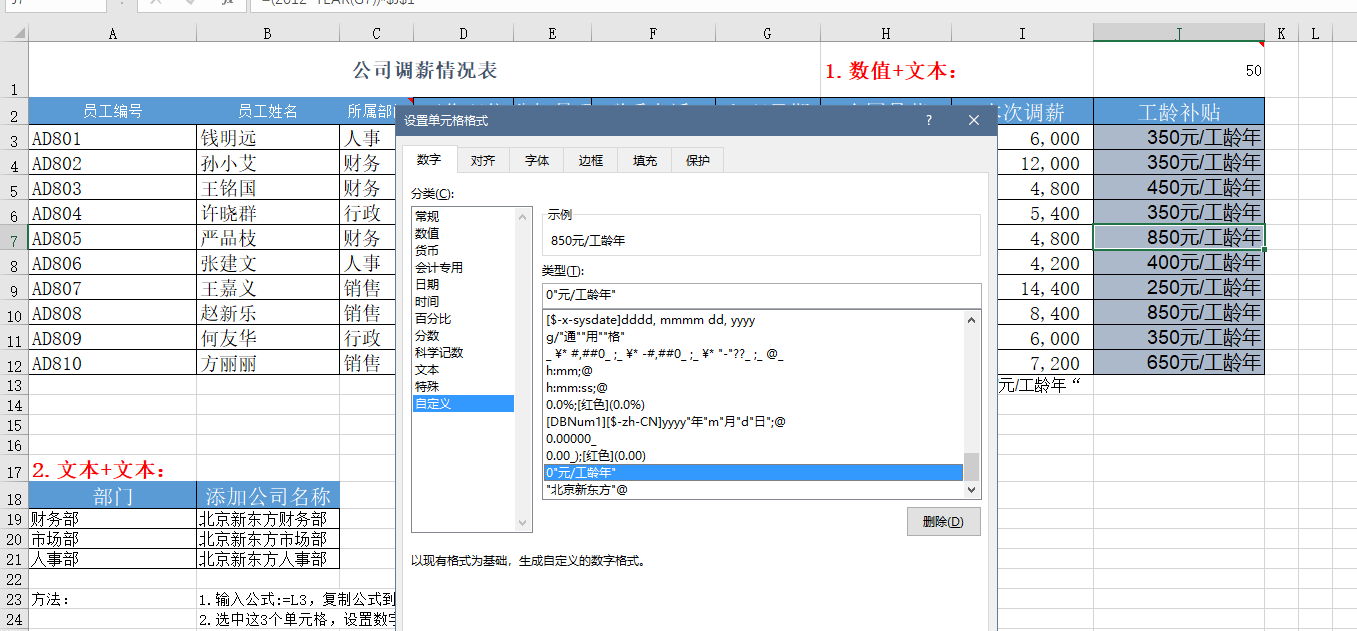Select format 0.00000_
This screenshot has height=631, width=1357.
(753, 438)
